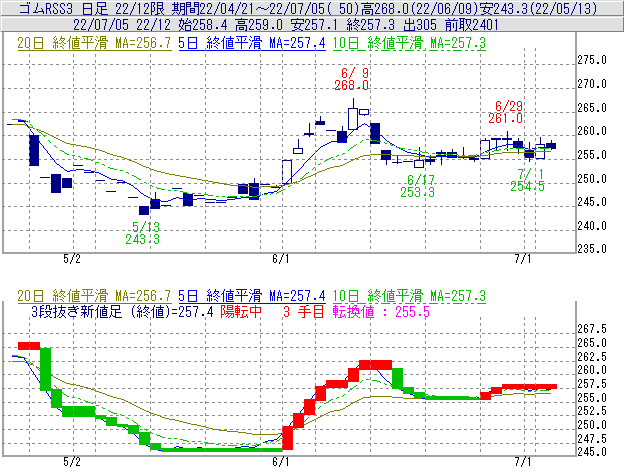This screenshot has height=475, width=624.
Task: Click the 260.0 upper chart axis label
Action: [592, 131]
